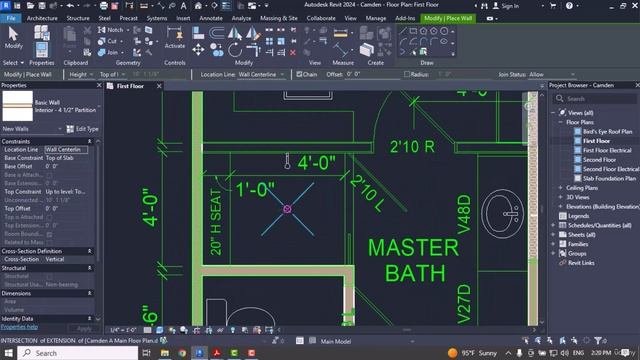The image size is (640, 360).
Task: Open the view scale 1/4" = 1'-0" control
Action: (123, 330)
